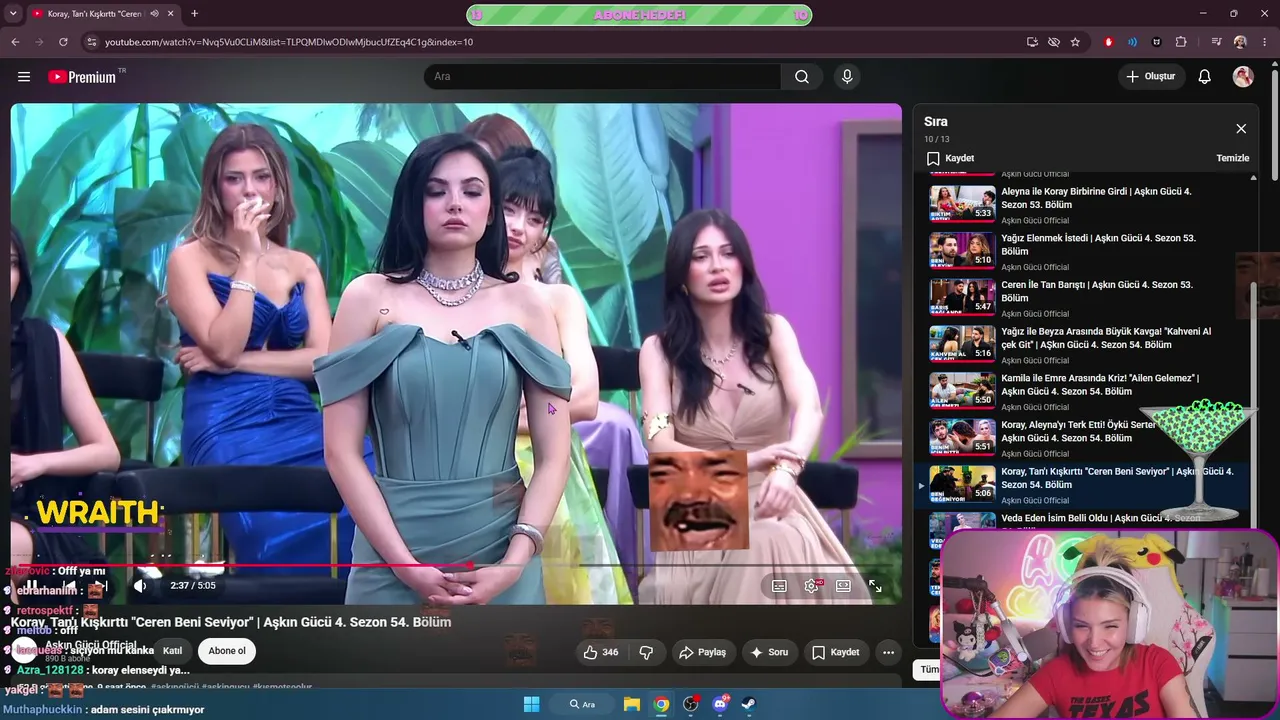Bookmark this page with the star
This screenshot has height=720, width=1280.
point(1075,42)
